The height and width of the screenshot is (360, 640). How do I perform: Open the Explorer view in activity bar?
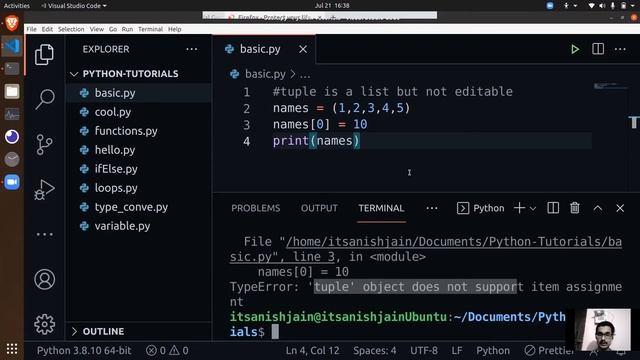(44, 54)
